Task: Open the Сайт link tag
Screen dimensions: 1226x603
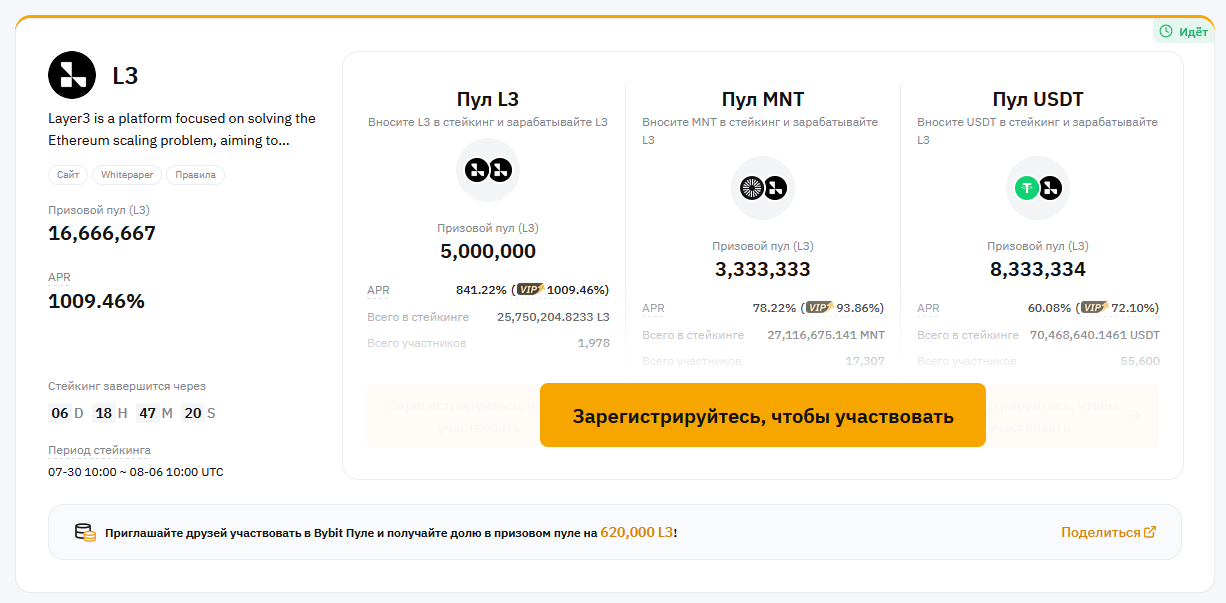Action: (x=68, y=175)
